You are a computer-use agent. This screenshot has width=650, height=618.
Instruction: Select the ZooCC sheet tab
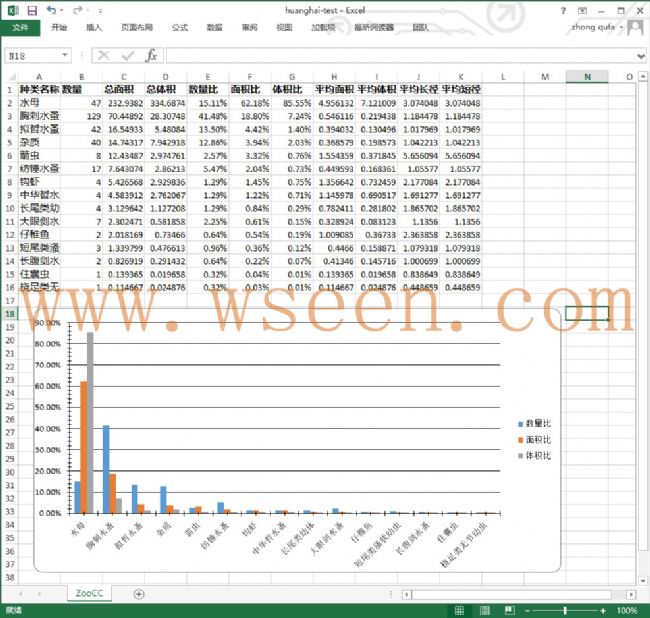coord(87,594)
